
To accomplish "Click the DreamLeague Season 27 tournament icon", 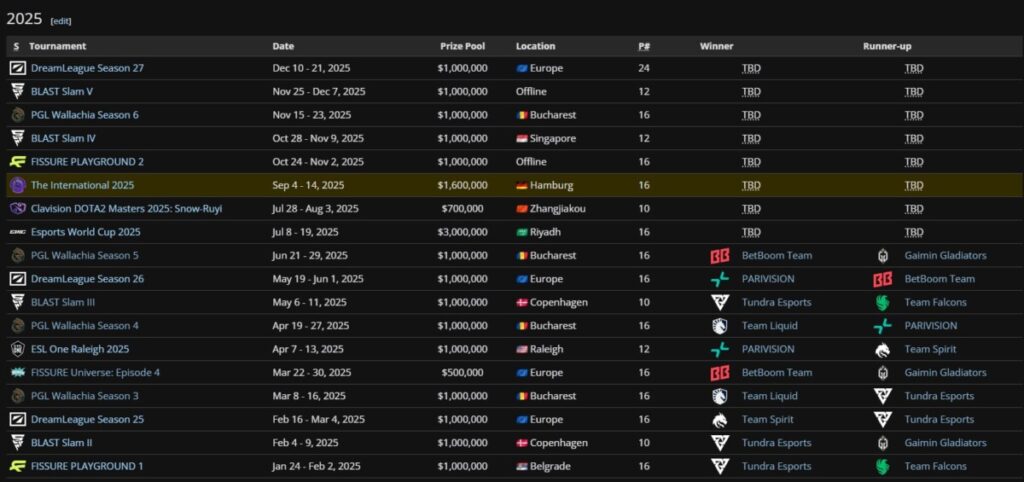I will click(x=18, y=68).
